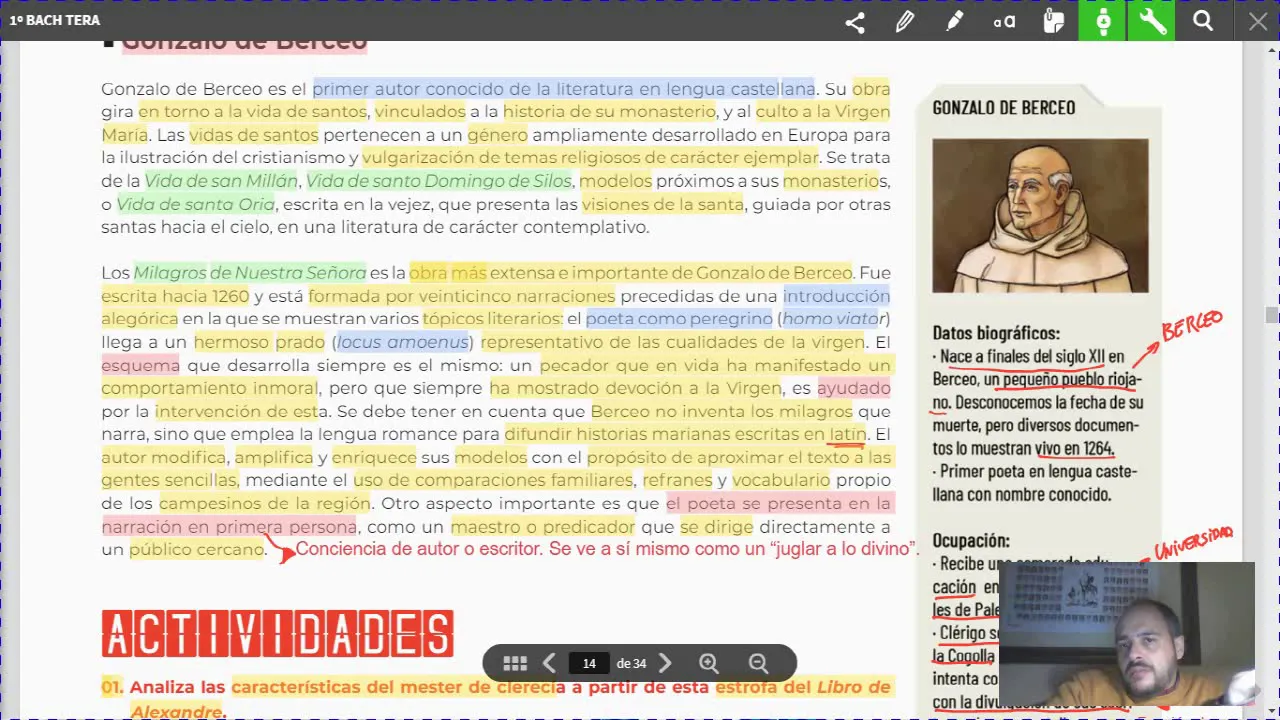Click the title 'Vida de santo Domingo de Silos'
The width and height of the screenshot is (1280, 720).
pyautogui.click(x=439, y=181)
